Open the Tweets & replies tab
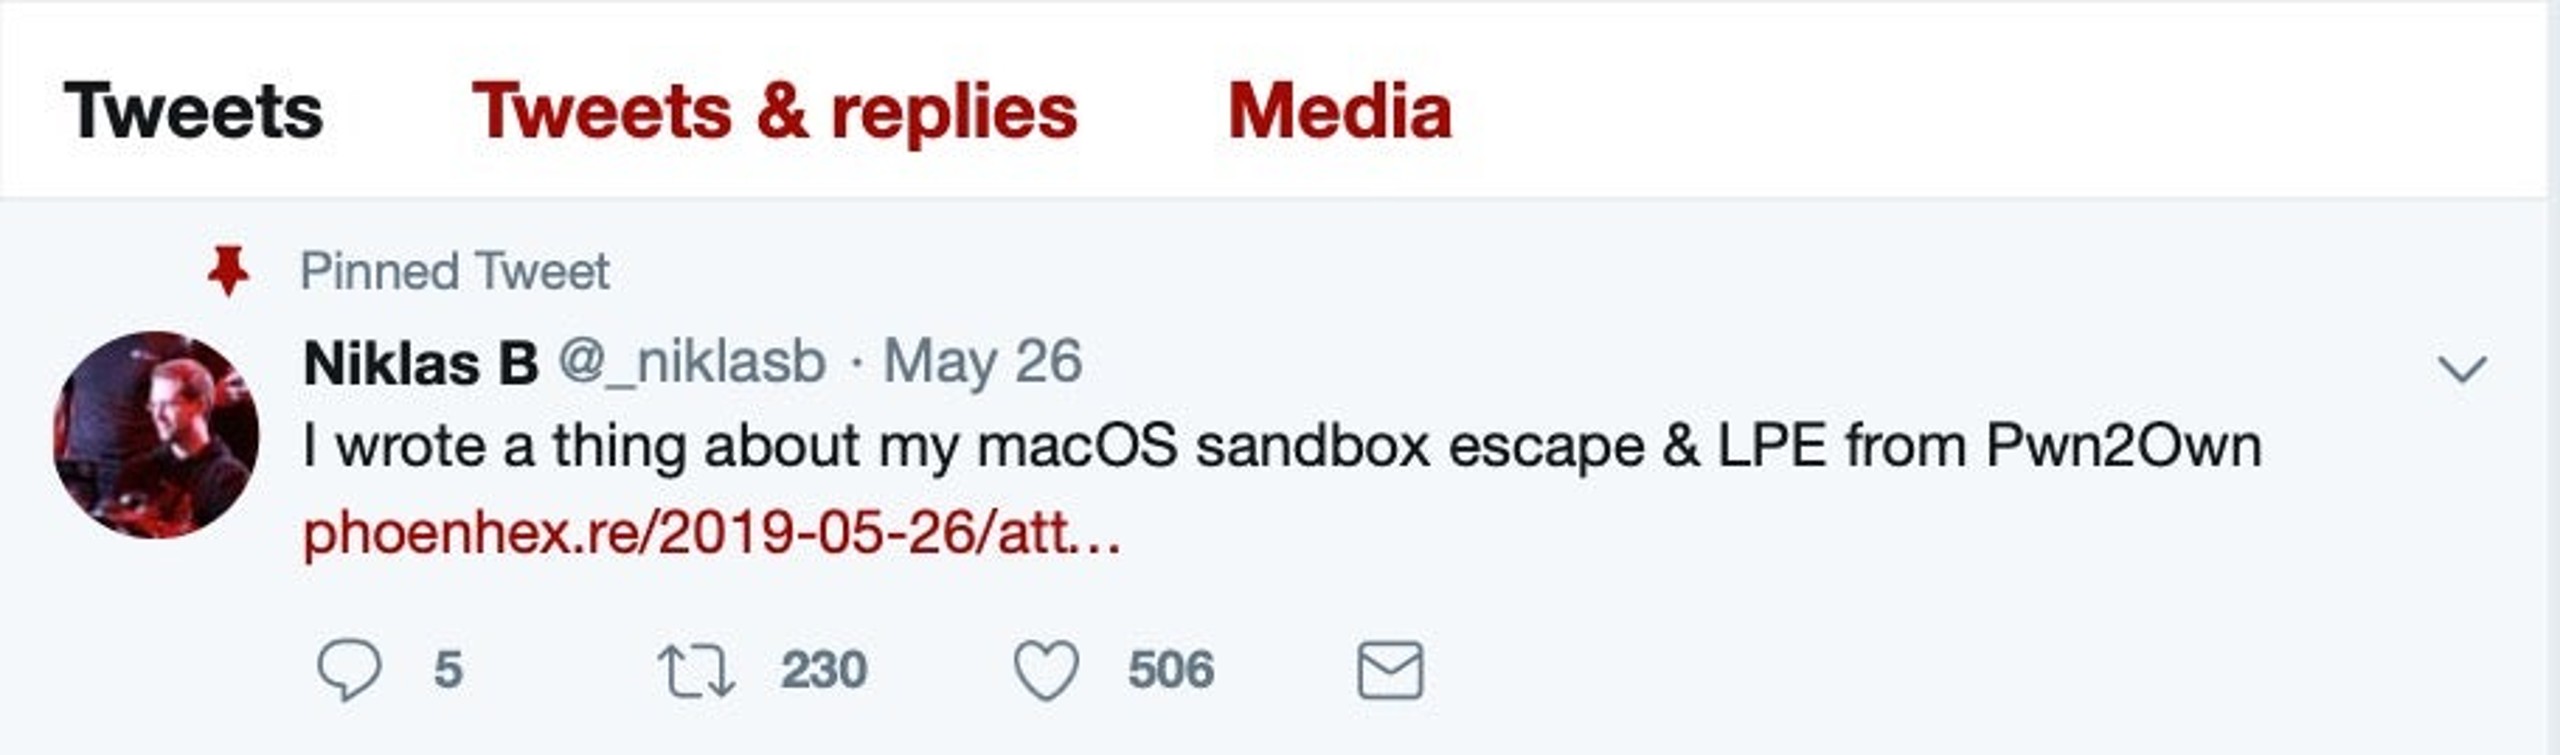 [x=775, y=111]
